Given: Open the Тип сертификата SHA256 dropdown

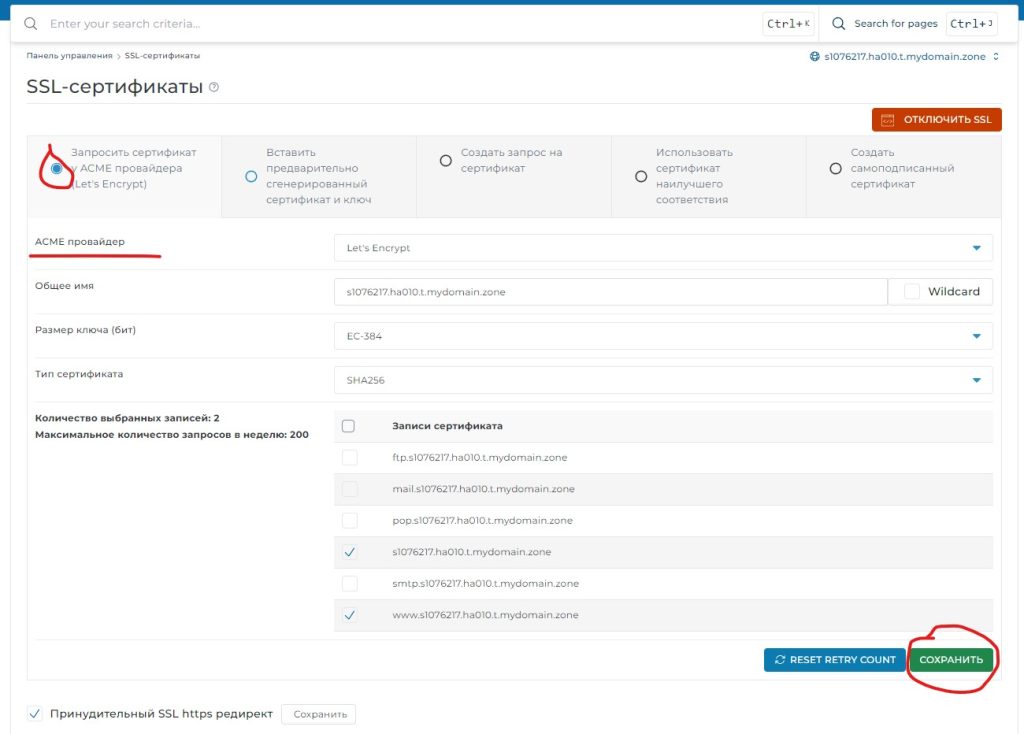Looking at the screenshot, I should [x=662, y=380].
